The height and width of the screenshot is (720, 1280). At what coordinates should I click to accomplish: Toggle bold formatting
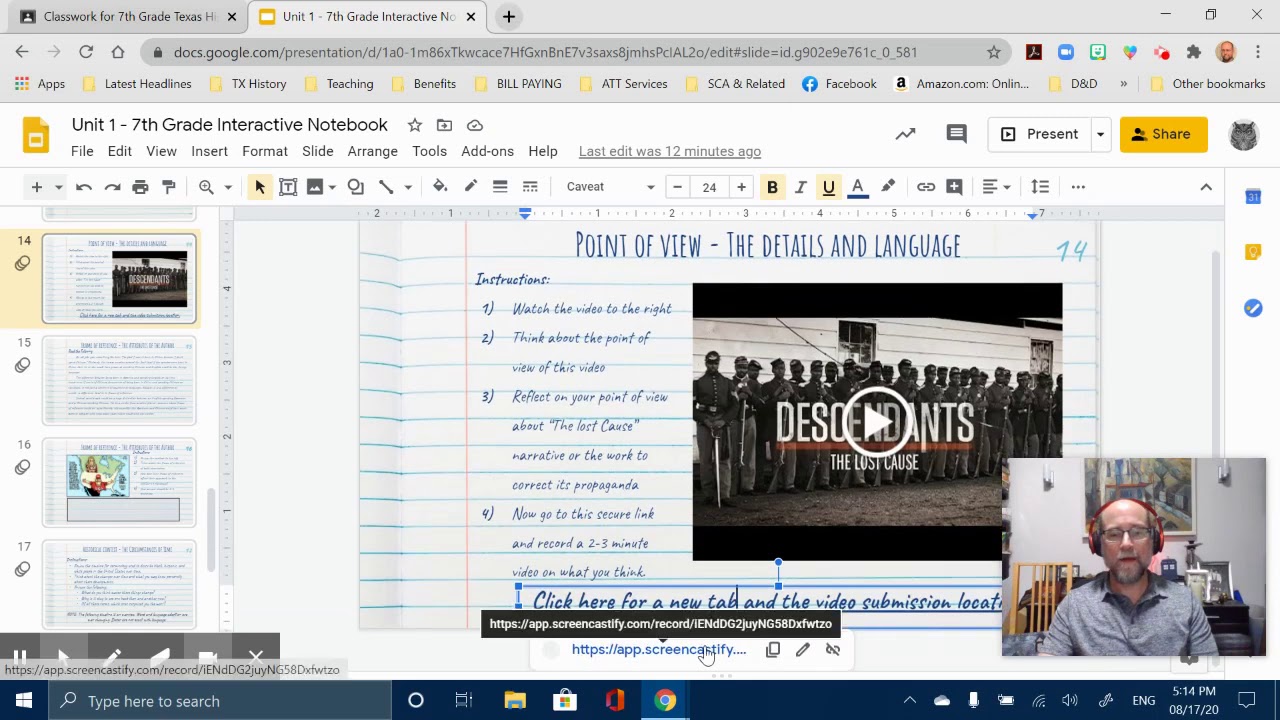coord(772,187)
